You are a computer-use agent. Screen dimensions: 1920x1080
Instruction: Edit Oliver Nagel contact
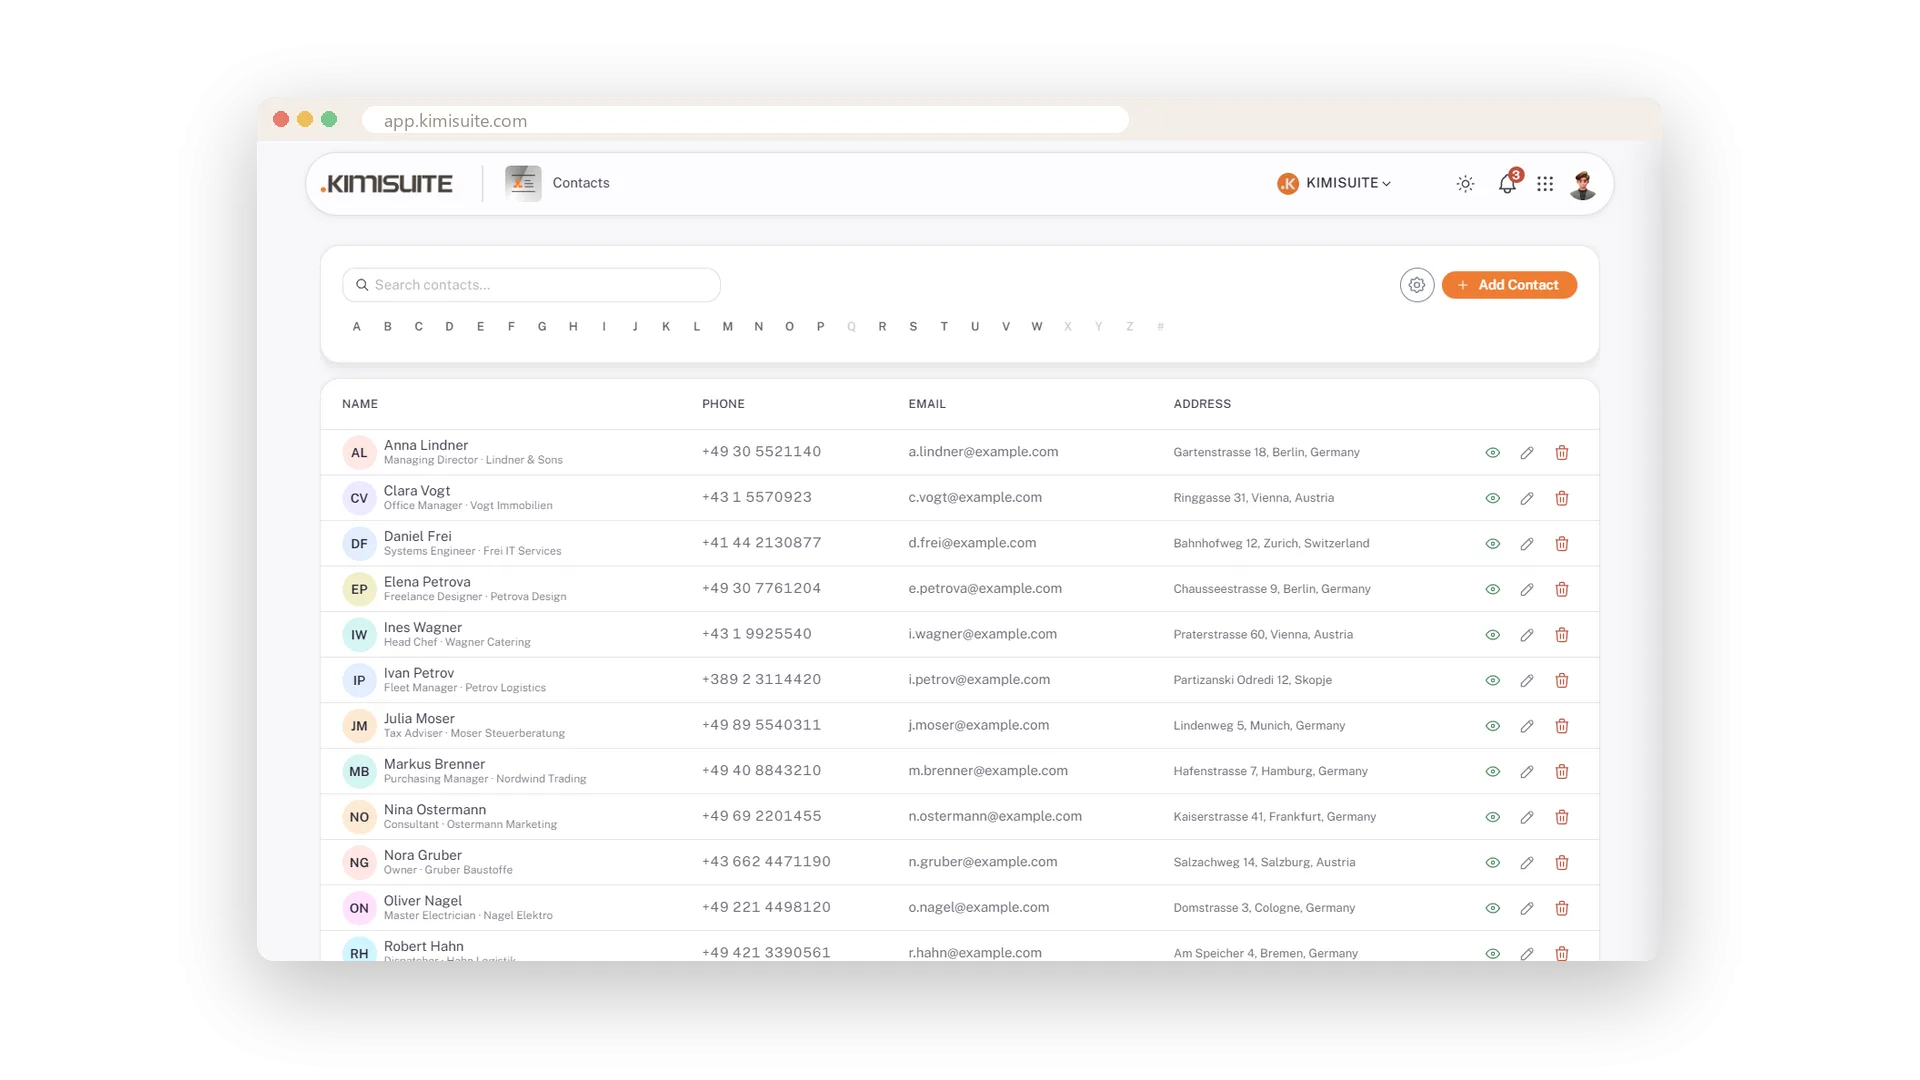pyautogui.click(x=1527, y=908)
